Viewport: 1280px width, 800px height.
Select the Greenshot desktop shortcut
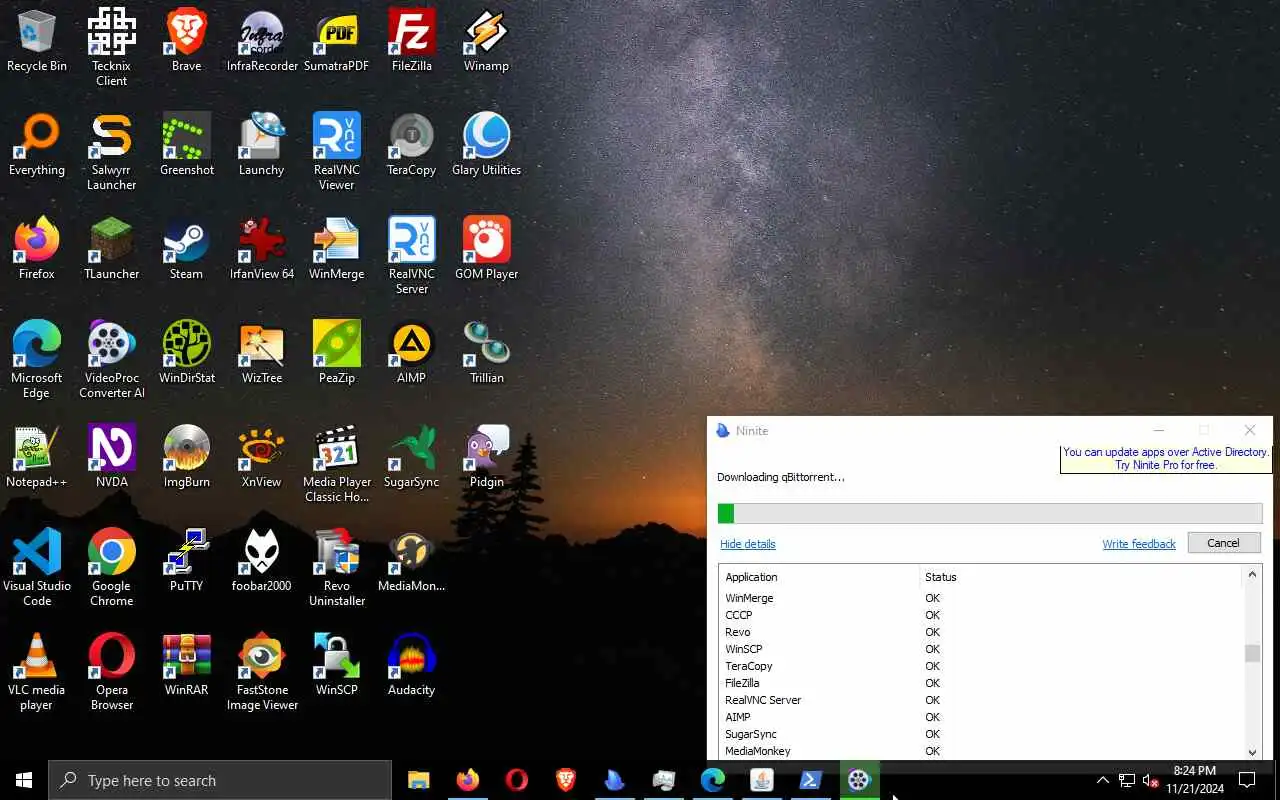pos(186,146)
